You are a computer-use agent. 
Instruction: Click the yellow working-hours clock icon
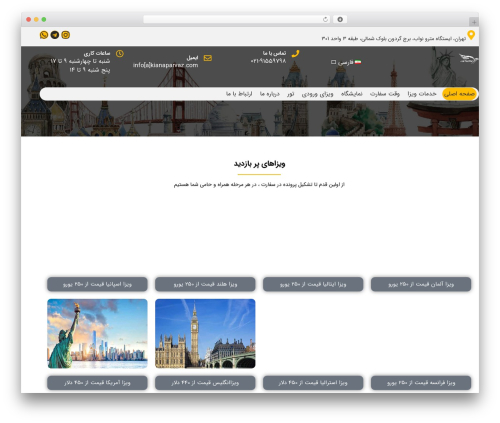tap(120, 53)
